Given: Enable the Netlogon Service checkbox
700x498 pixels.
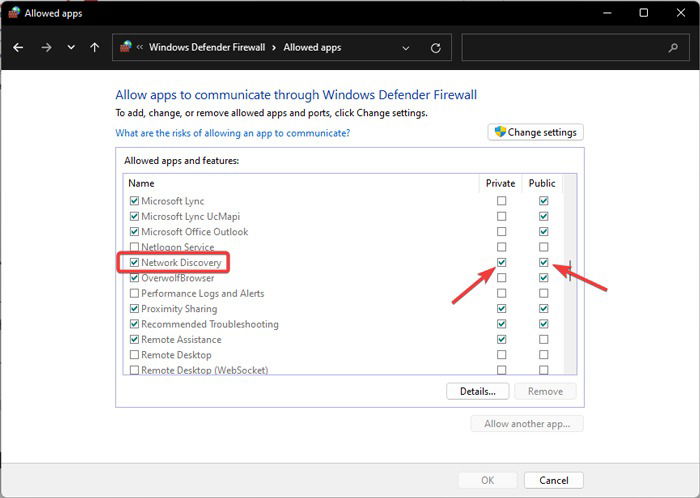Looking at the screenshot, I should pos(134,247).
